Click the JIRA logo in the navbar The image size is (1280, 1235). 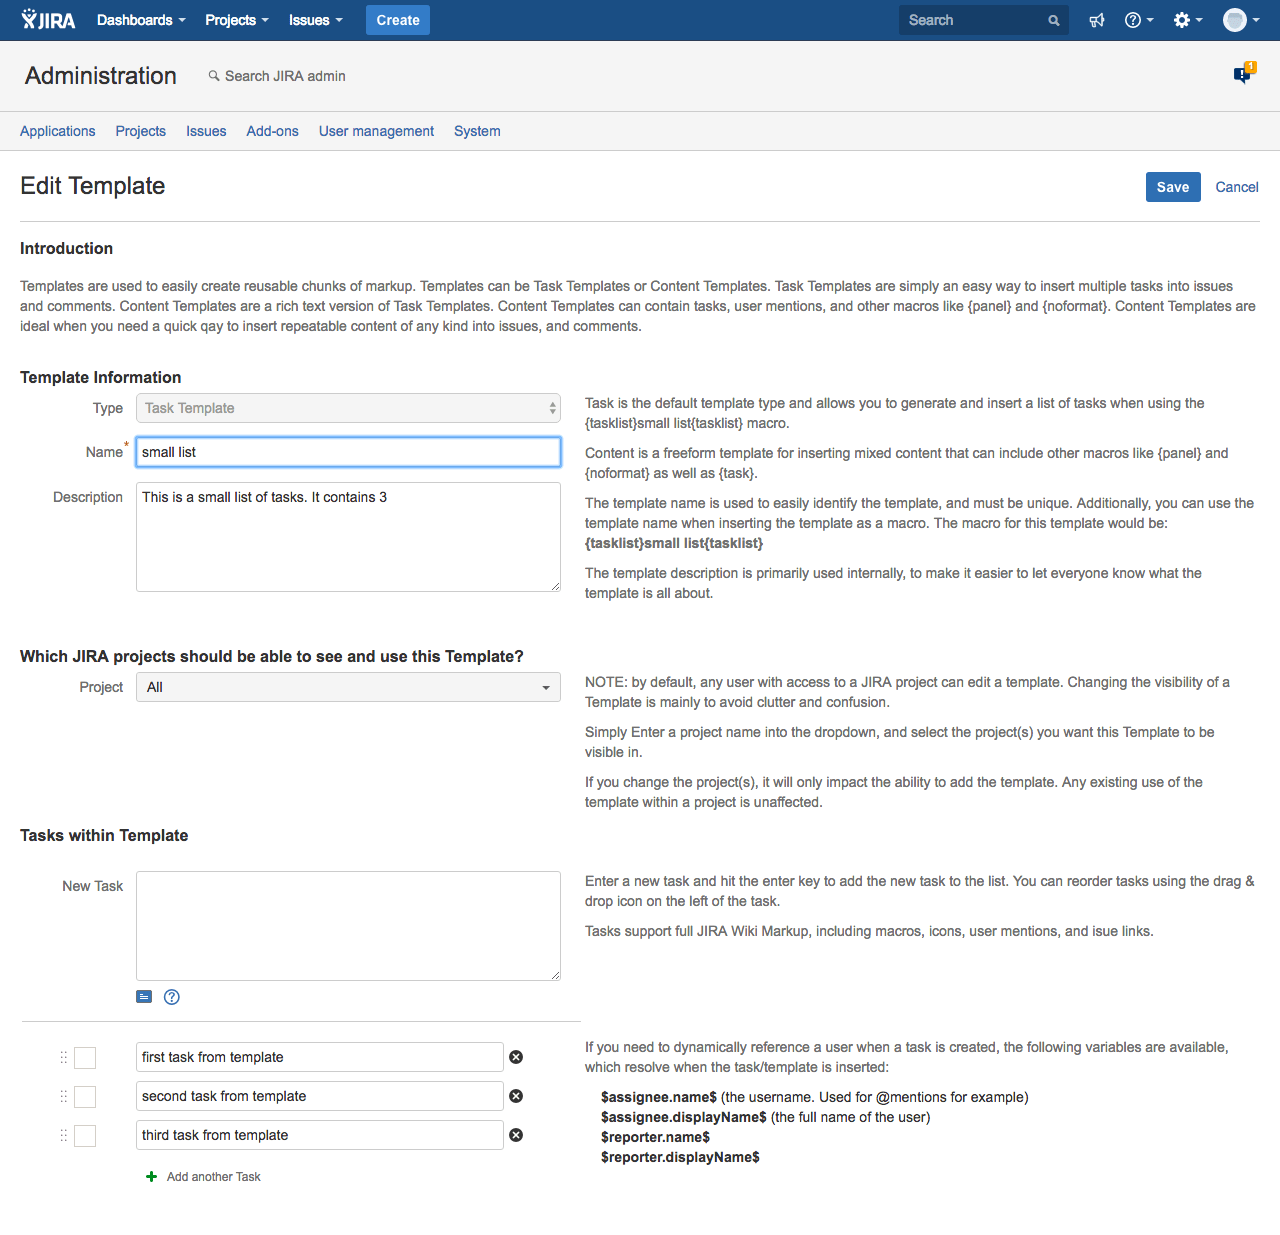48,20
